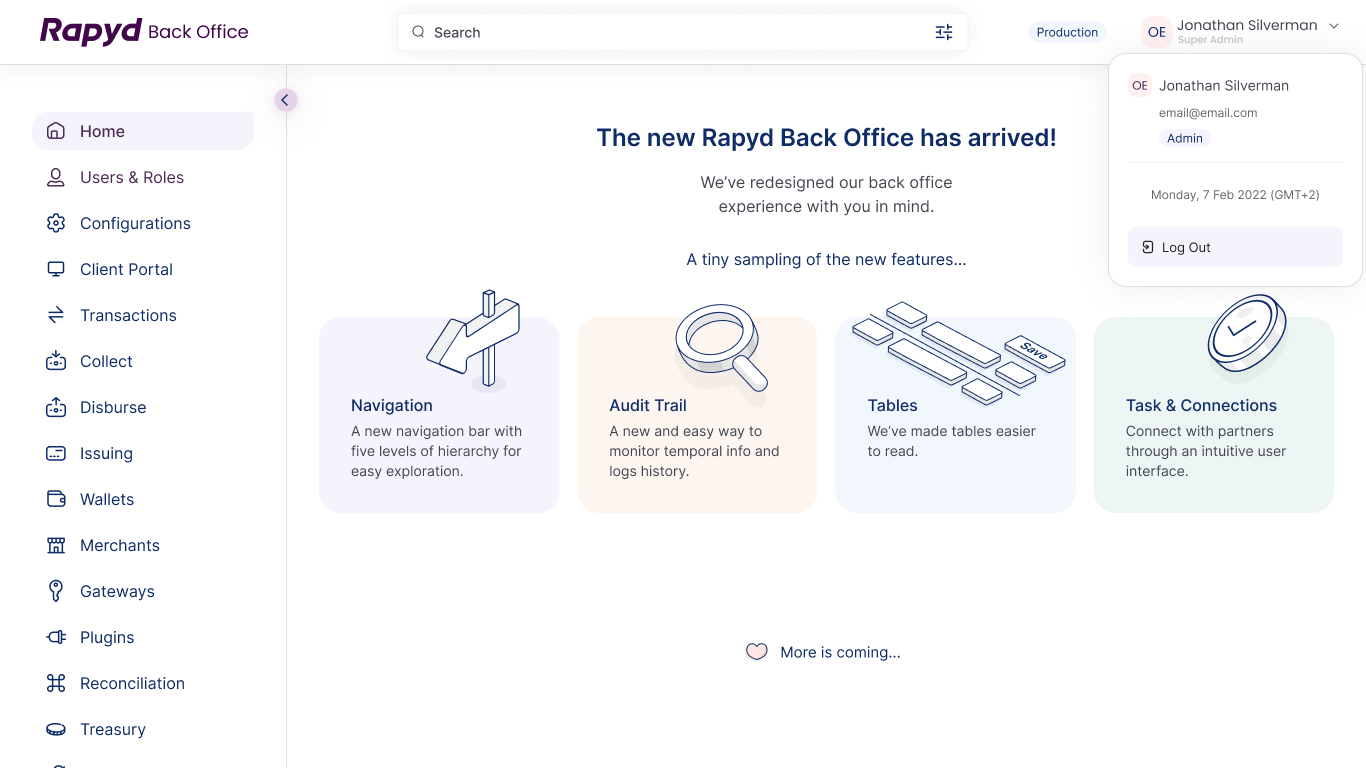
Task: Collapse the sidebar with chevron button
Action: coord(286,100)
